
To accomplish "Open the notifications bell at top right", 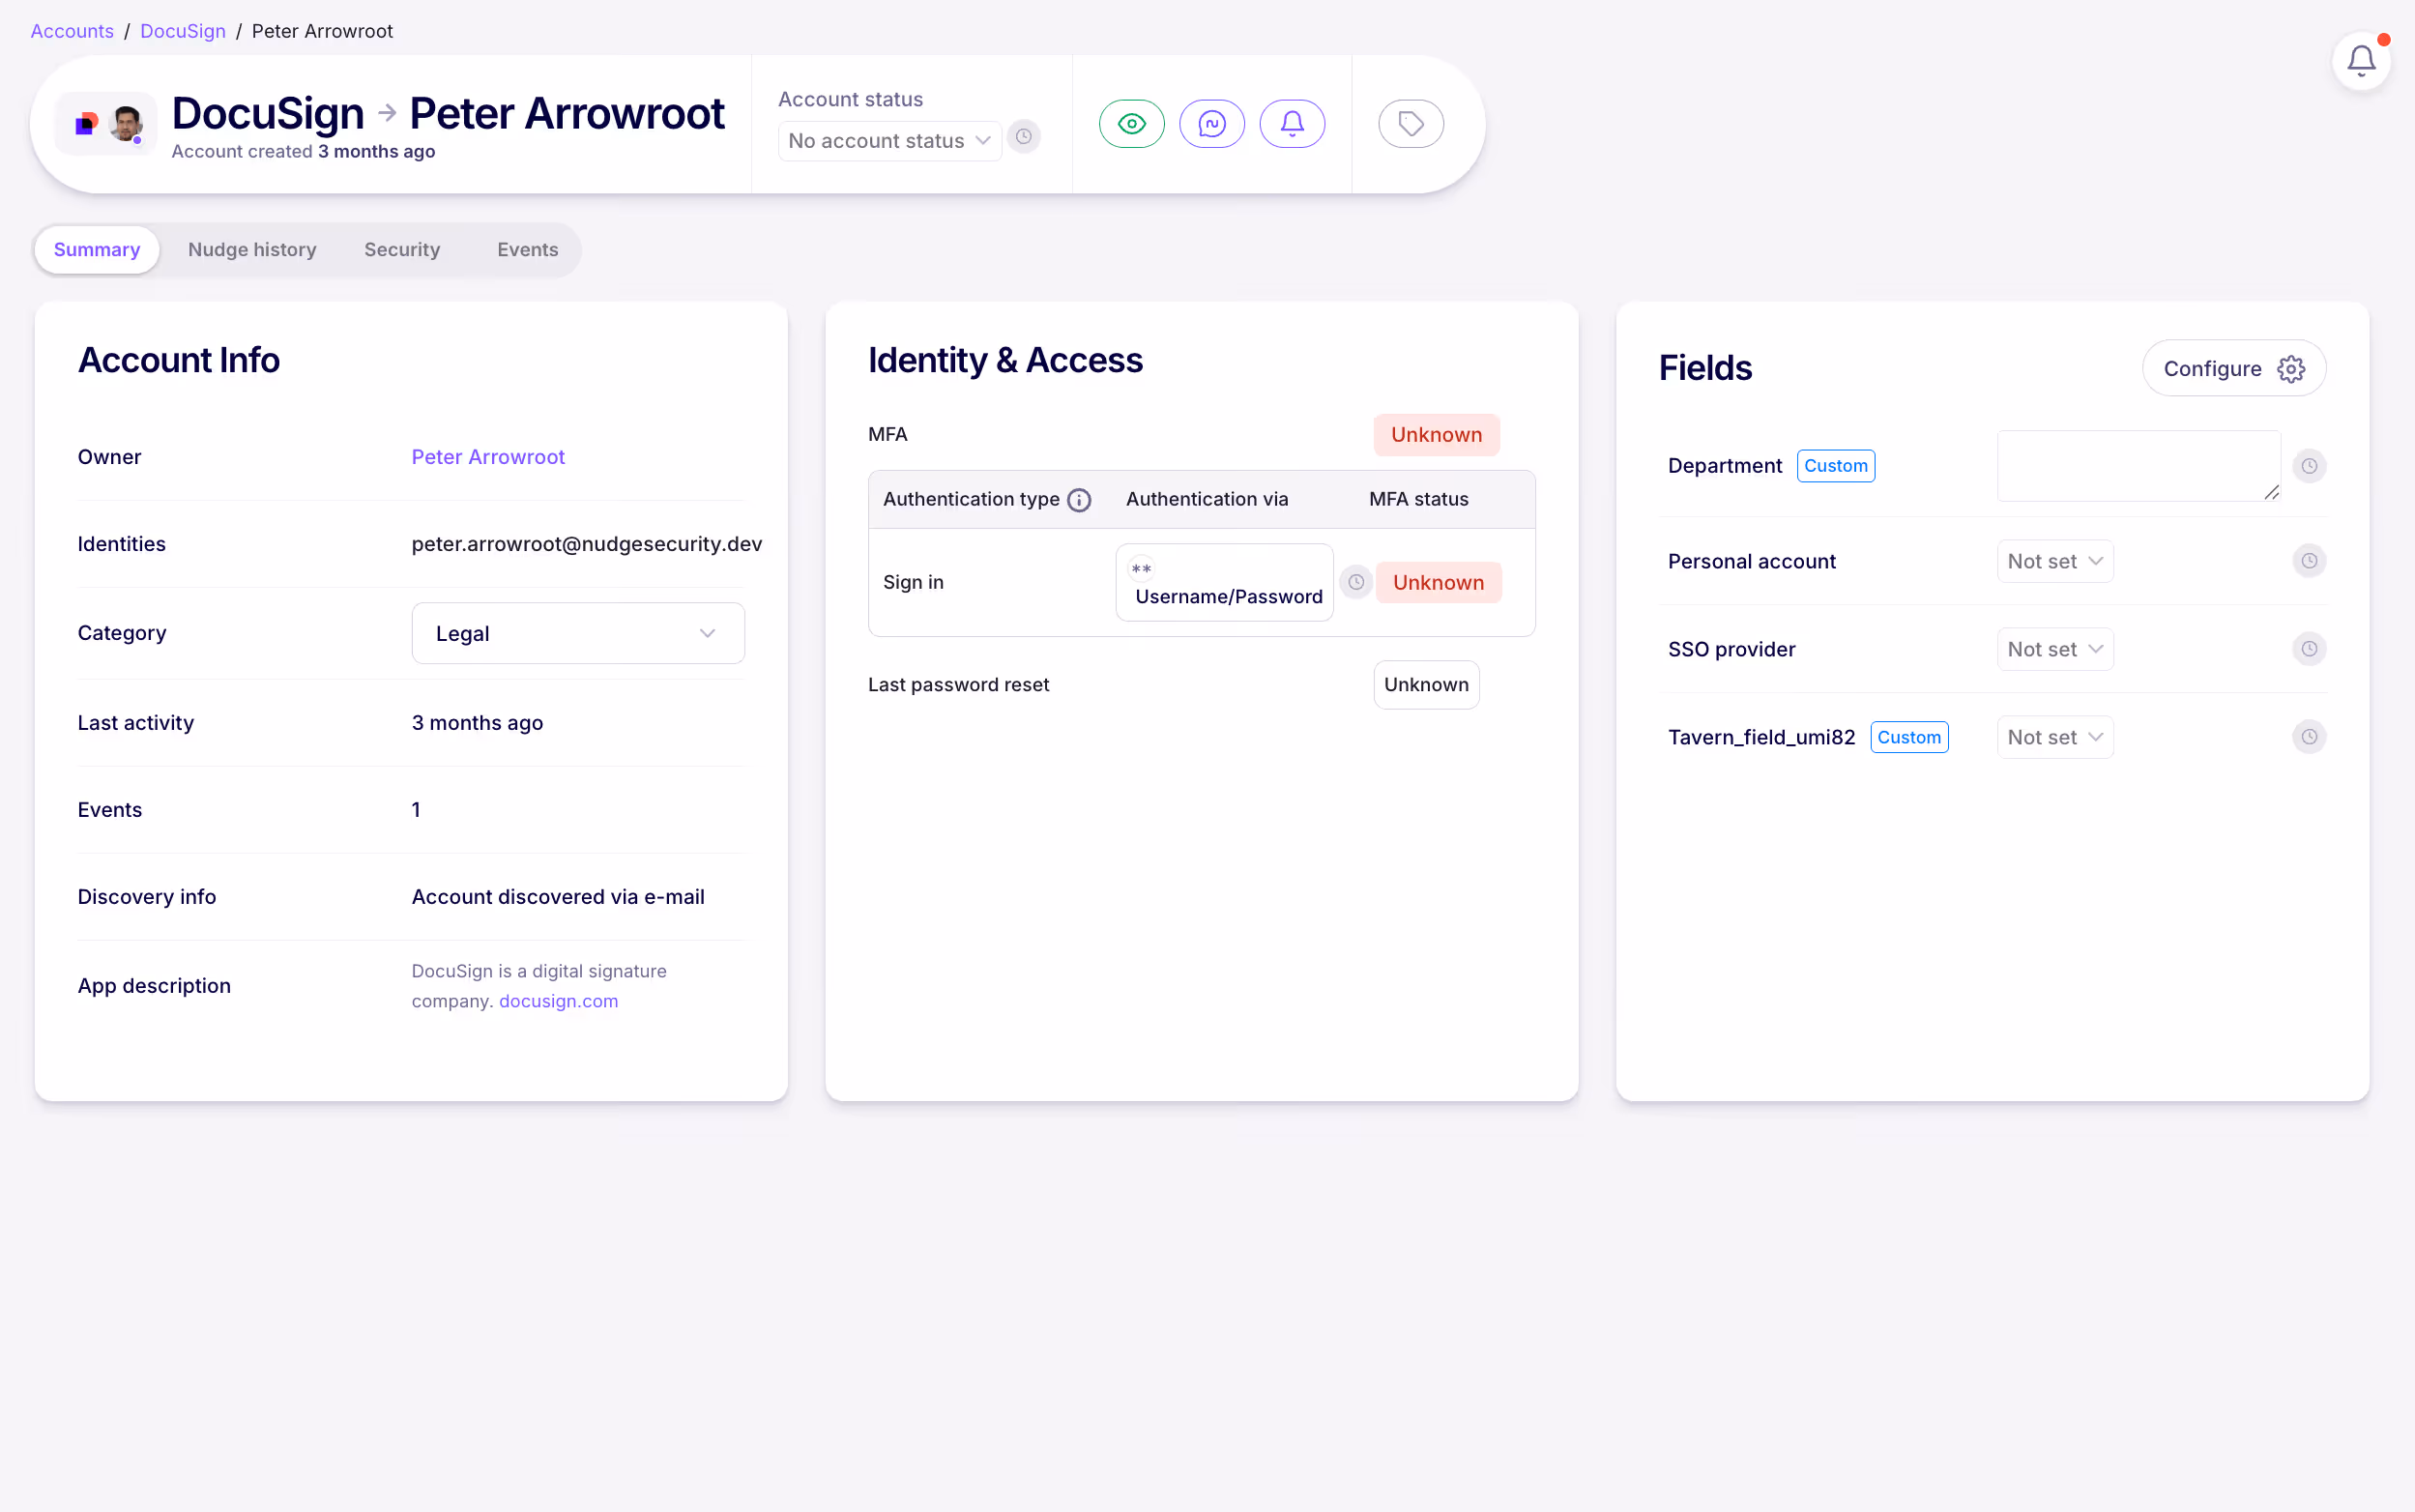I will click(x=2360, y=60).
